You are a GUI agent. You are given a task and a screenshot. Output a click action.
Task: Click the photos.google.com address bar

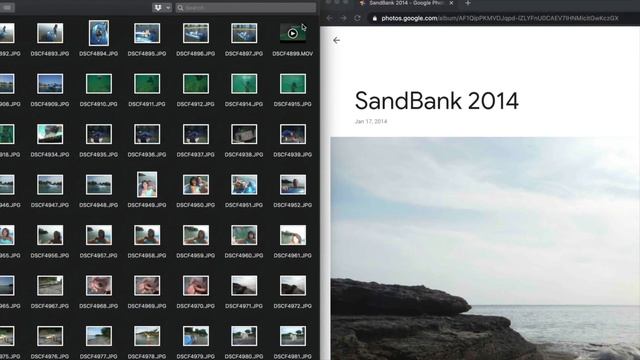click(500, 18)
